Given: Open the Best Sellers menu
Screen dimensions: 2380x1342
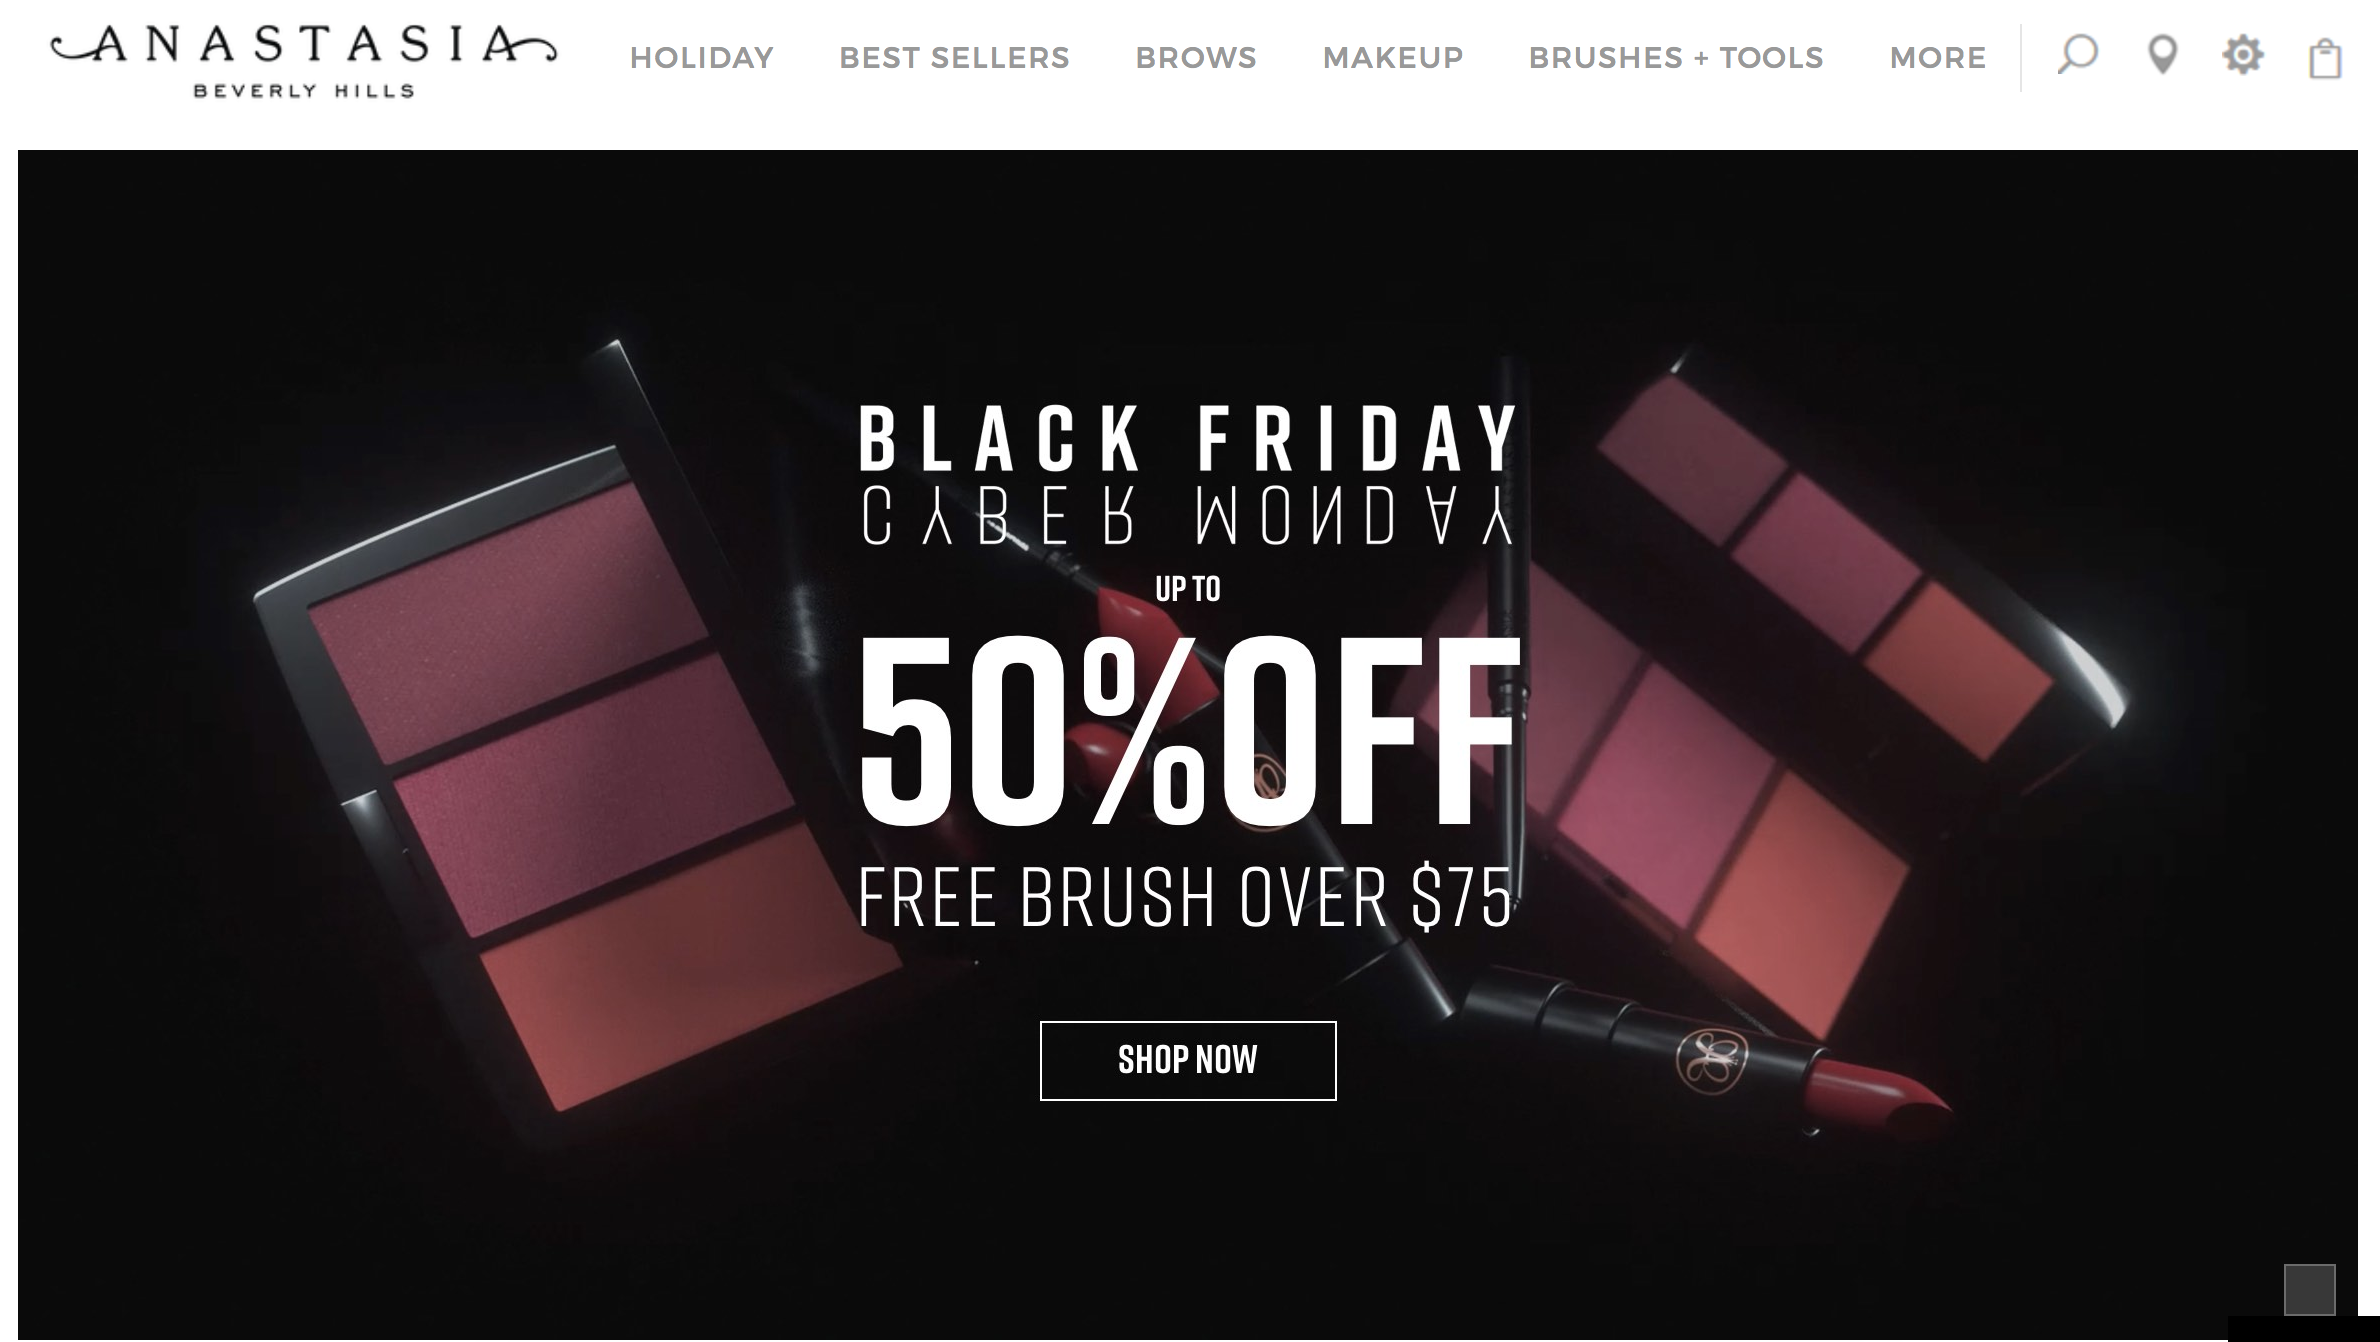Looking at the screenshot, I should coord(954,58).
